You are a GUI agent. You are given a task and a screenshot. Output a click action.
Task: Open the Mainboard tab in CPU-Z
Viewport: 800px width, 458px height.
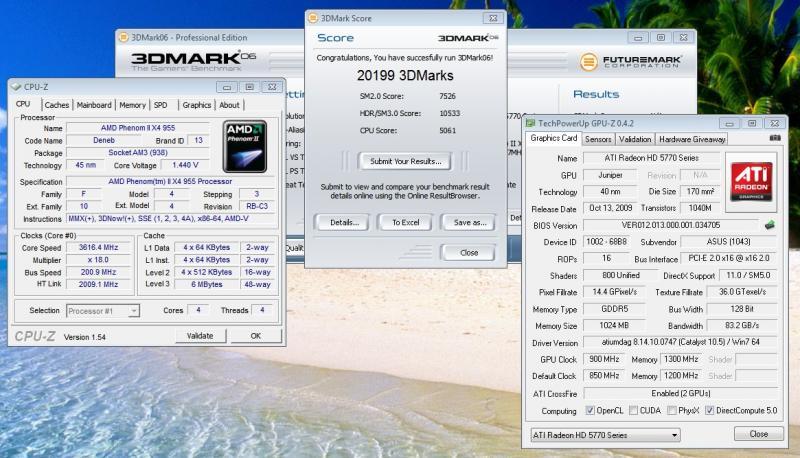(94, 105)
